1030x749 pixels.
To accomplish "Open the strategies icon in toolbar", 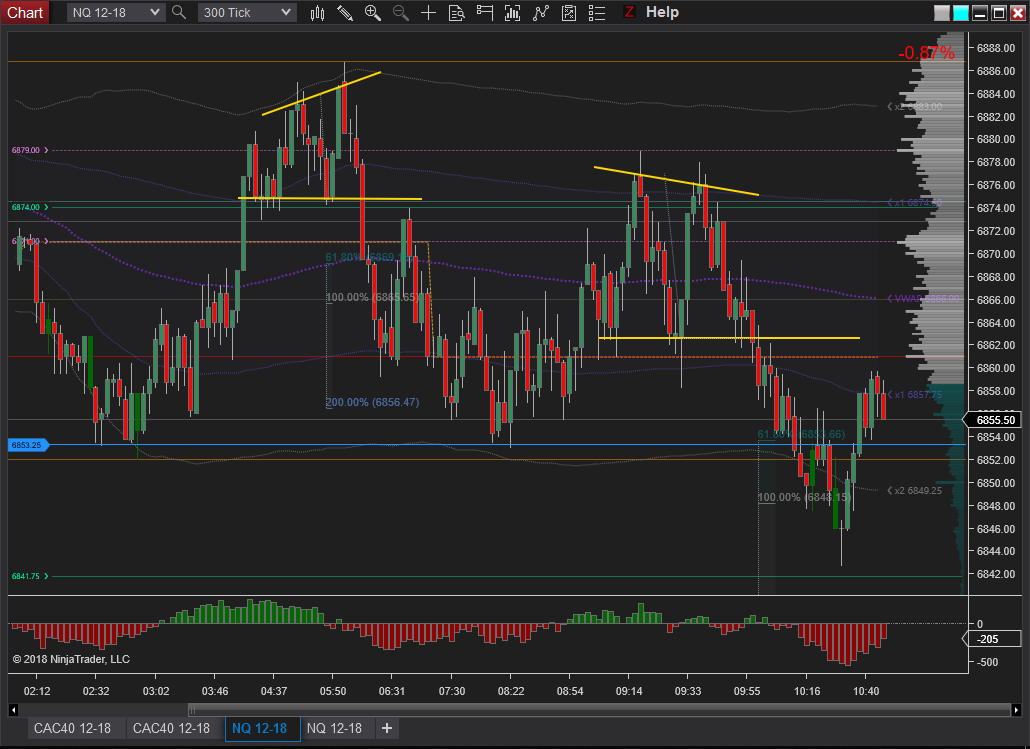I will click(569, 12).
